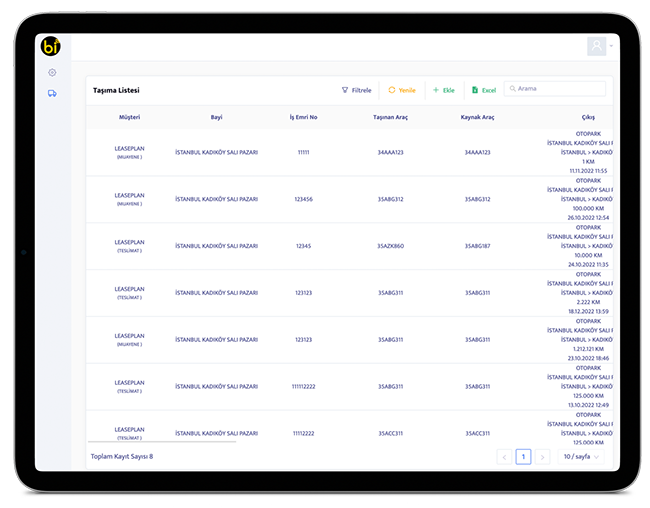The image size is (650, 508).
Task: Click the Çıkış column header
Action: coord(588,117)
